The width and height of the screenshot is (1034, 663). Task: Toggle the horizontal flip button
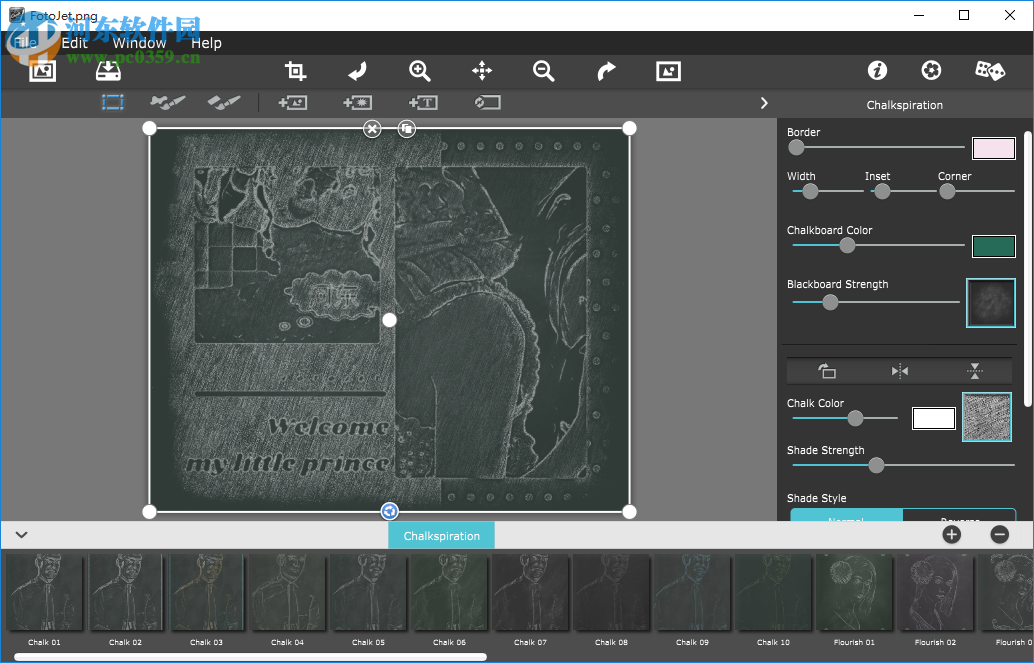[900, 371]
